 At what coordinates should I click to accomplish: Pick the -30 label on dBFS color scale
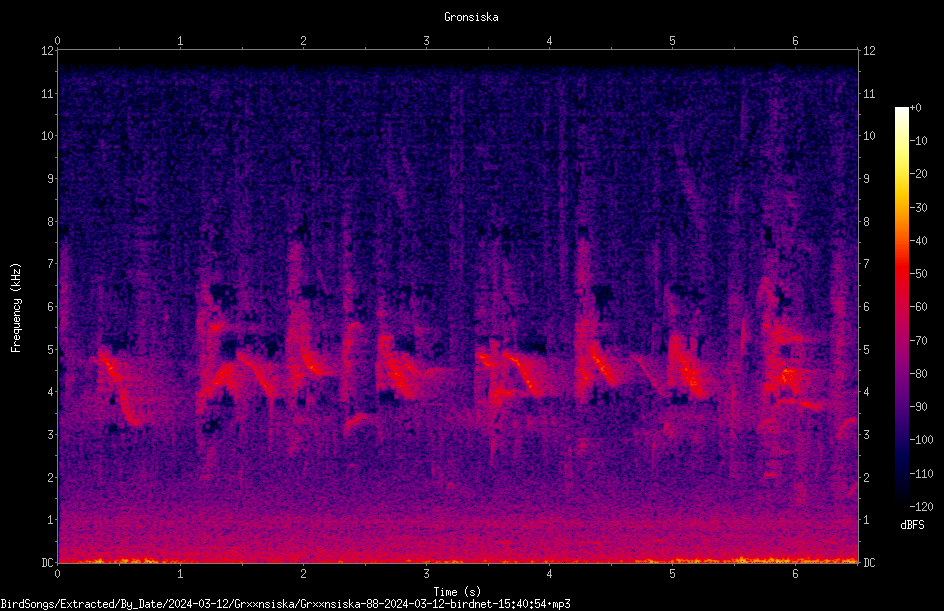click(x=919, y=208)
